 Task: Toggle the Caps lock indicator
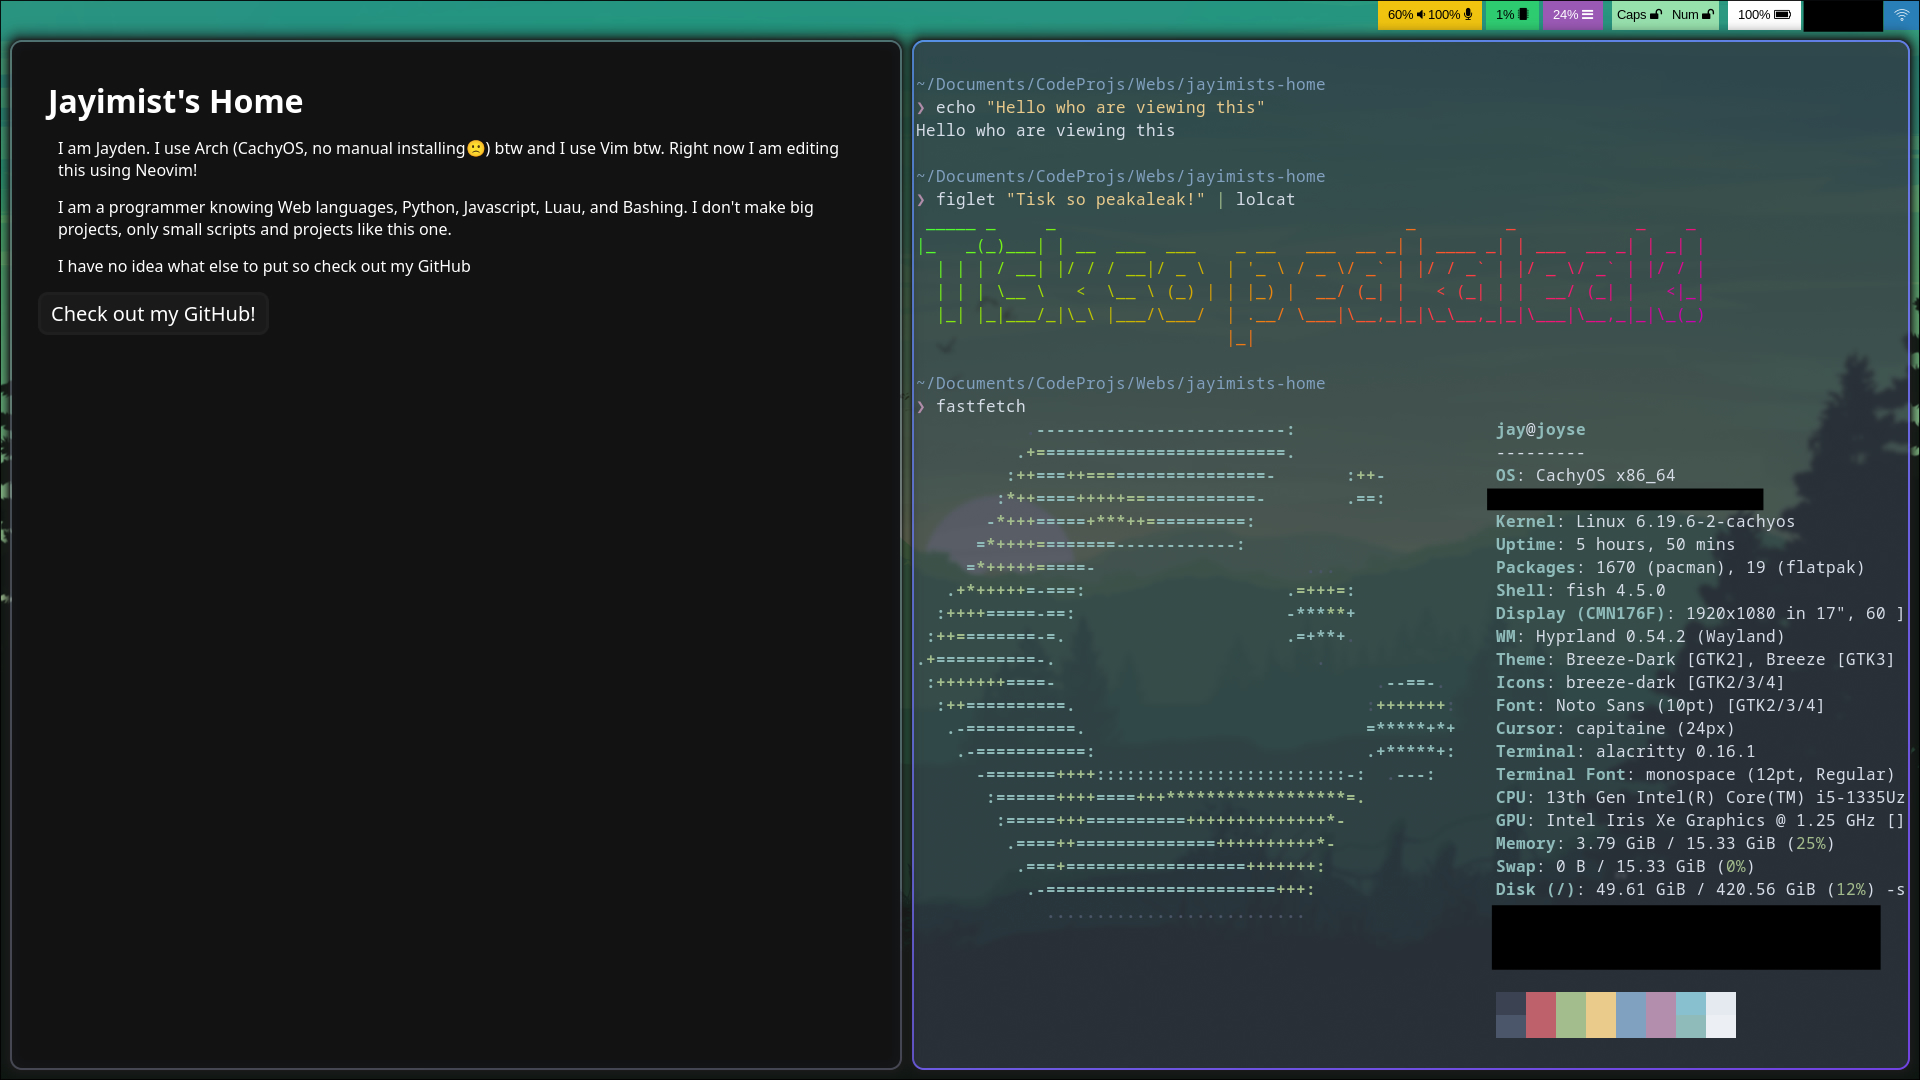pyautogui.click(x=1639, y=15)
